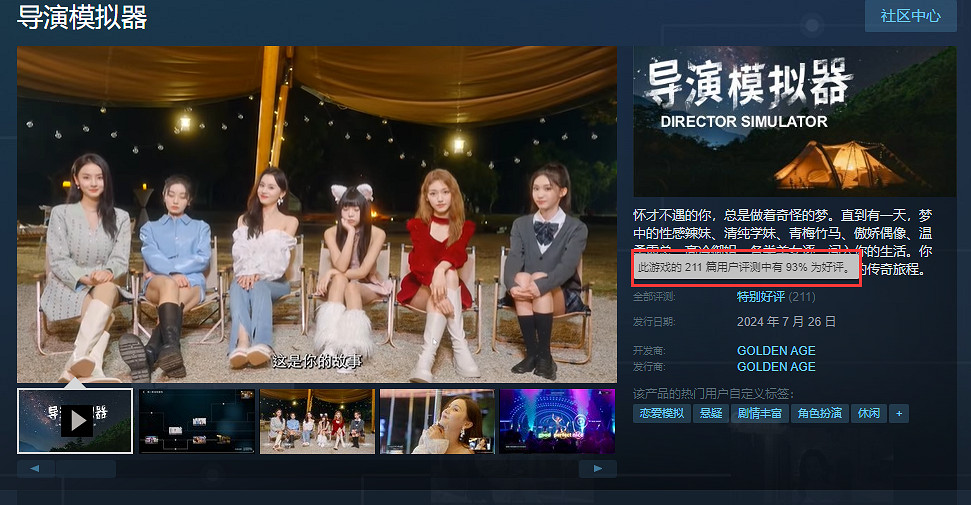Browse the 剧情丰富 tag
The image size is (971, 505).
coord(758,413)
